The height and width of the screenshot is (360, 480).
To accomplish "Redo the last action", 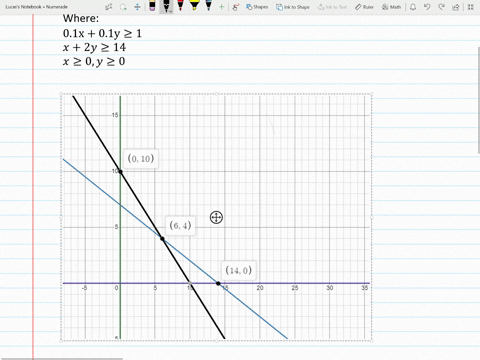I will click(x=441, y=7).
